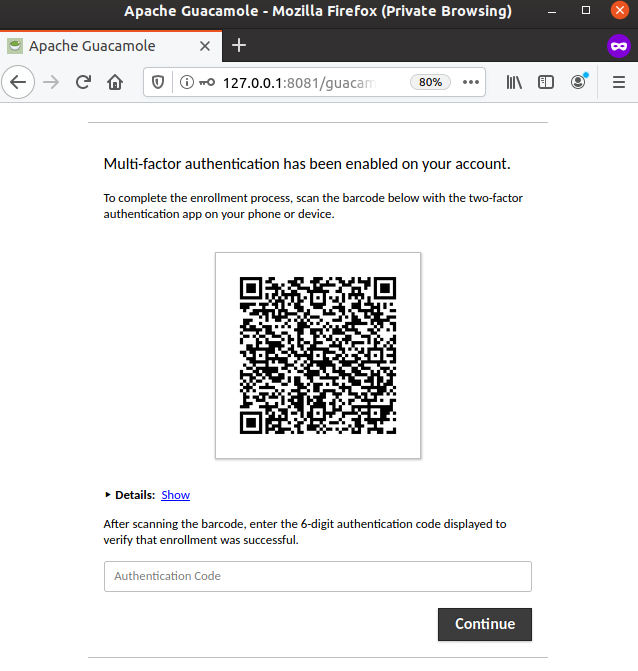The image size is (638, 671).
Task: Go back using the browser back arrow
Action: (18, 82)
